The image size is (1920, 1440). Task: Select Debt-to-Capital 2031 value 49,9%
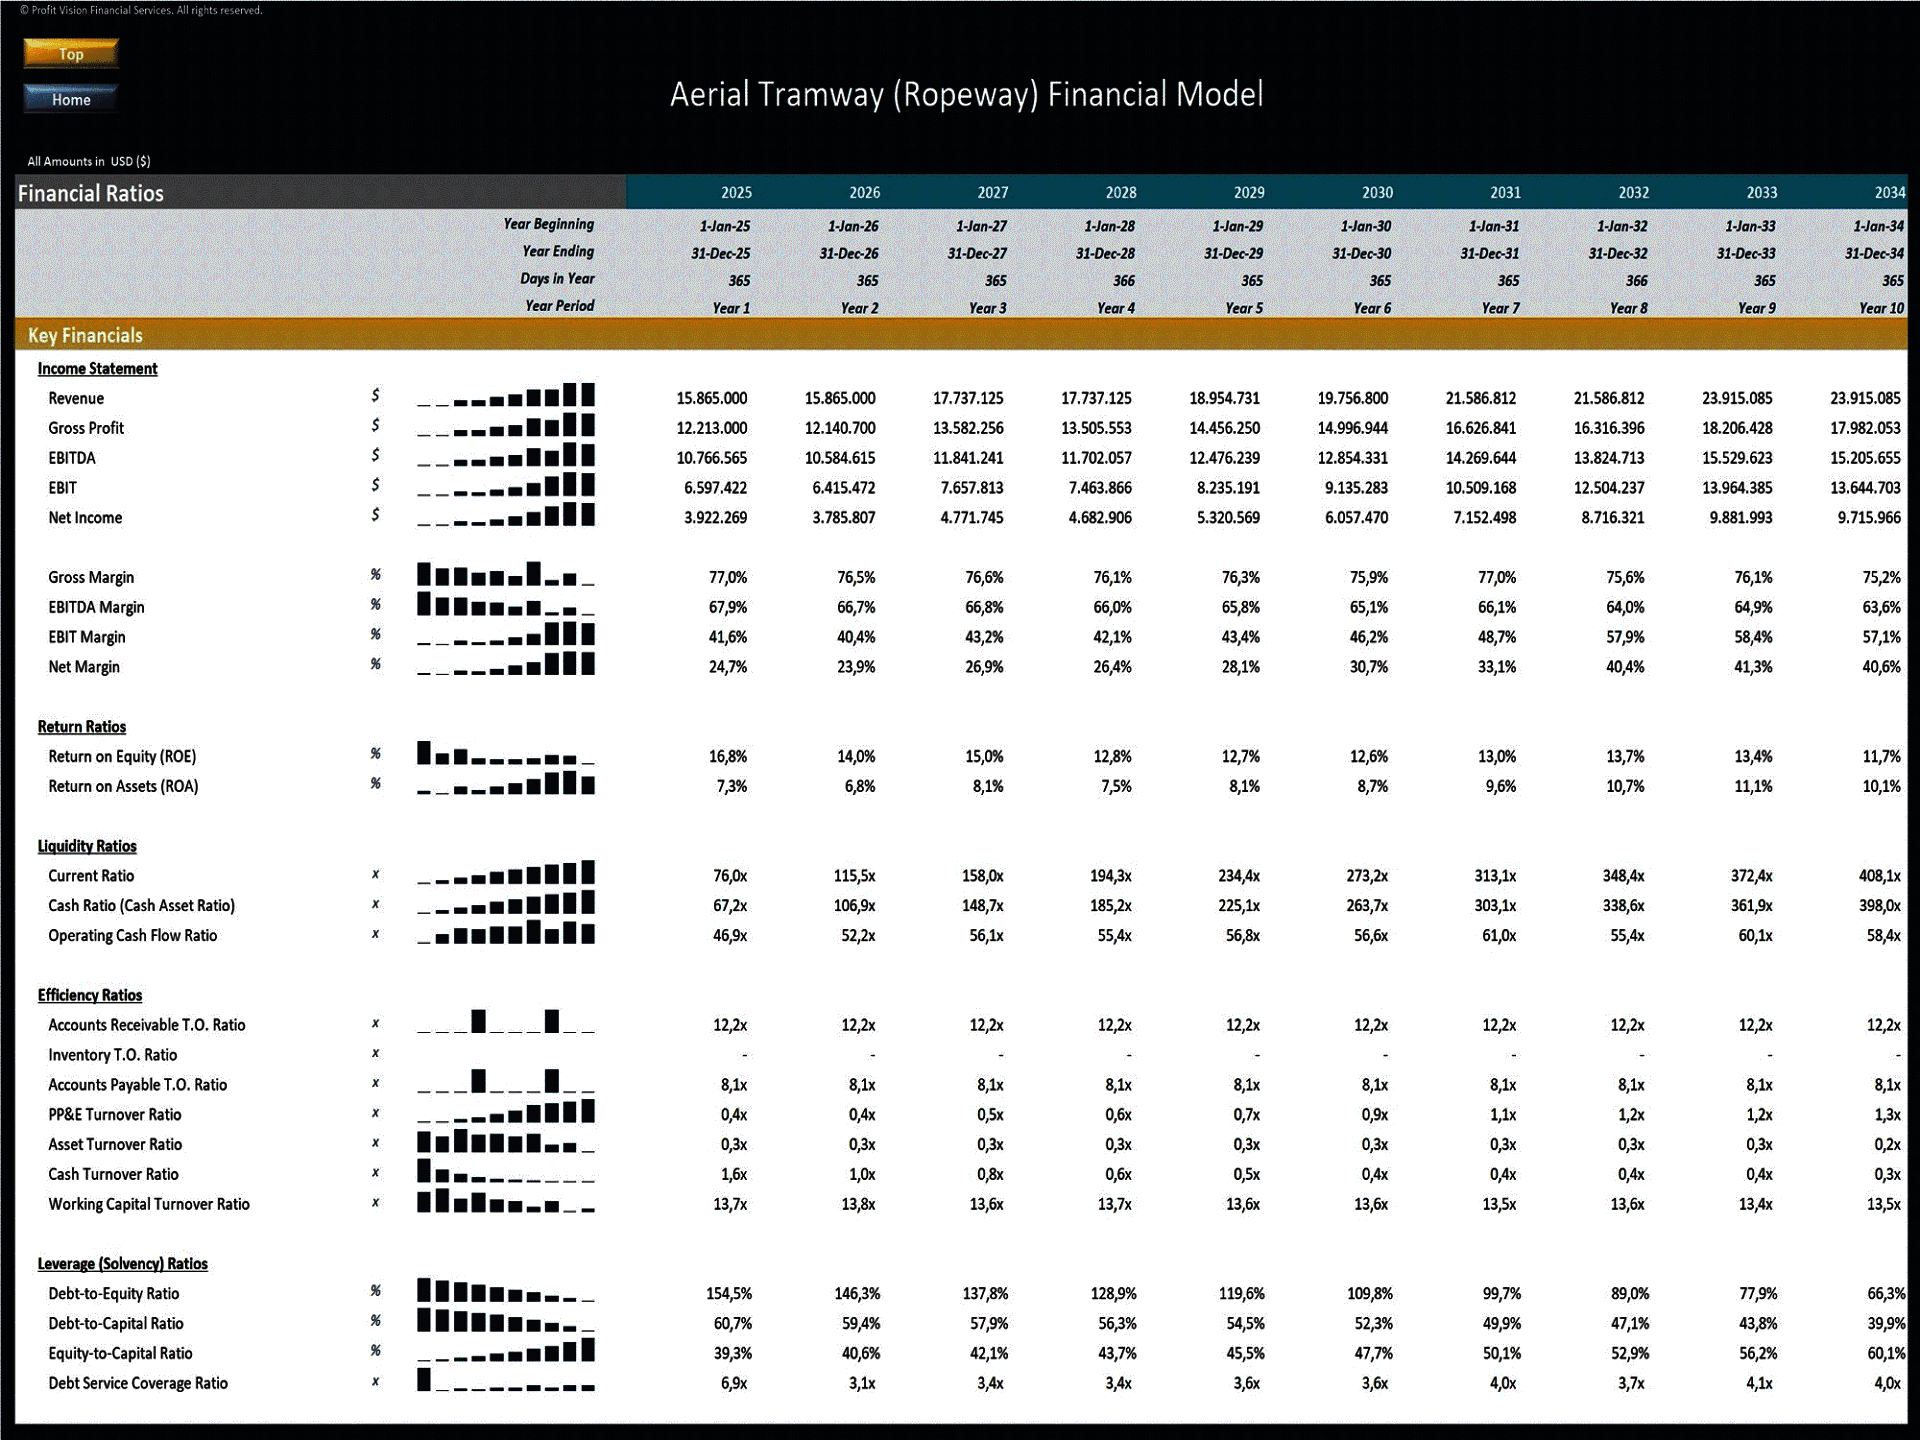tap(1502, 1324)
